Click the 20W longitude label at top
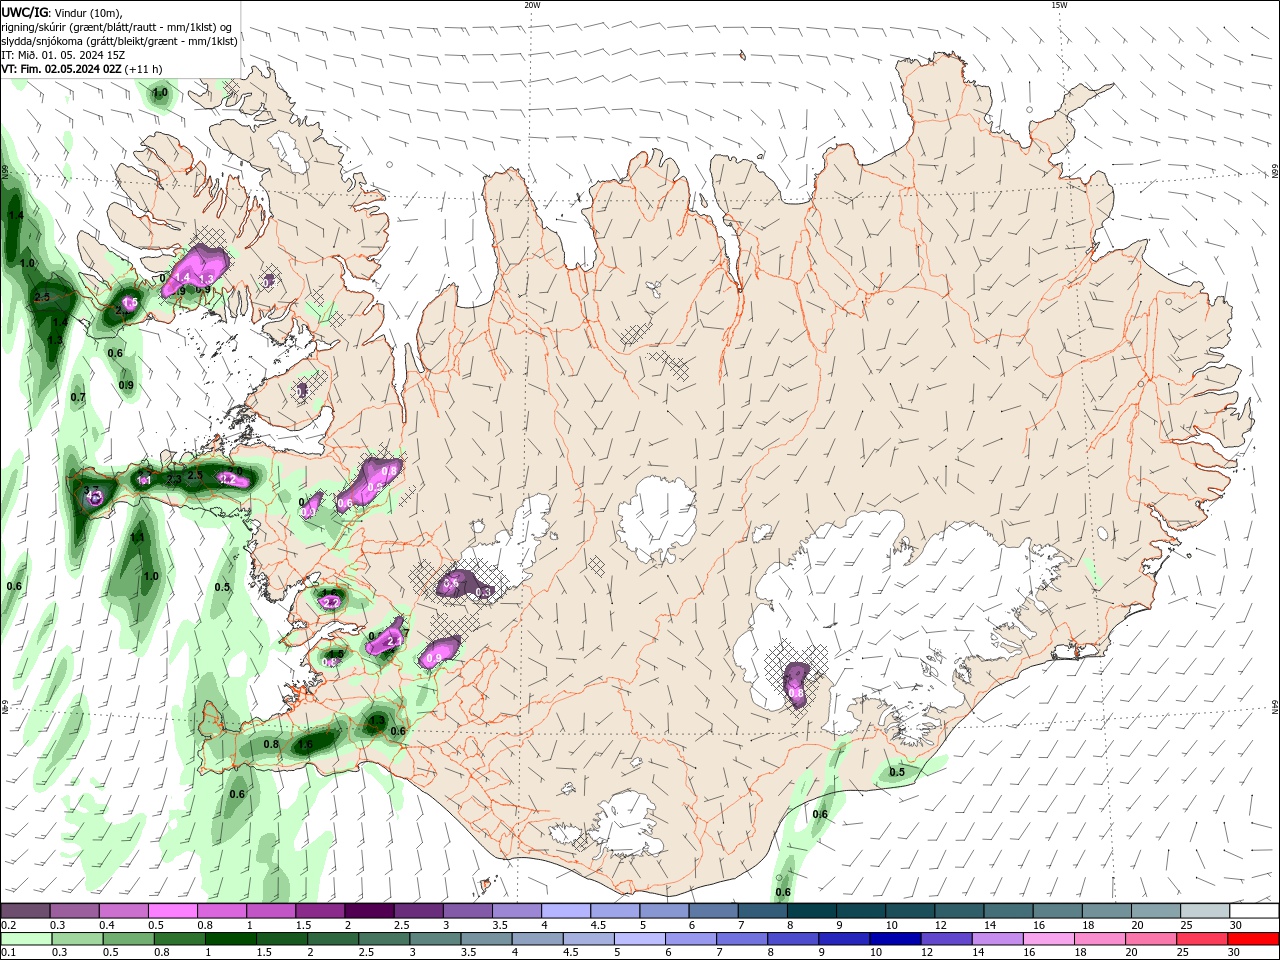Viewport: 1280px width, 960px height. (533, 5)
